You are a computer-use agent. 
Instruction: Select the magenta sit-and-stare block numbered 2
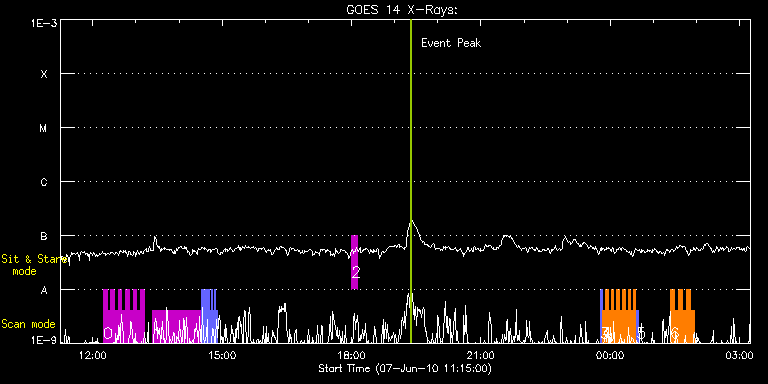355,262
